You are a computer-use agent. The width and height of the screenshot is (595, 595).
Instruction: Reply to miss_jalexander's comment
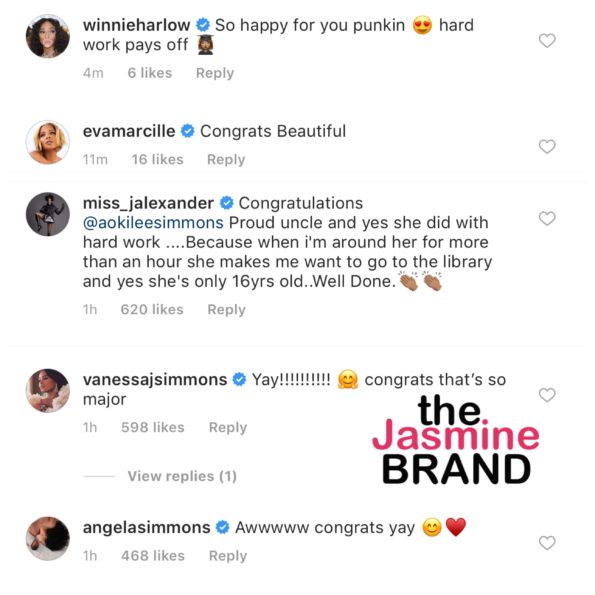[227, 310]
